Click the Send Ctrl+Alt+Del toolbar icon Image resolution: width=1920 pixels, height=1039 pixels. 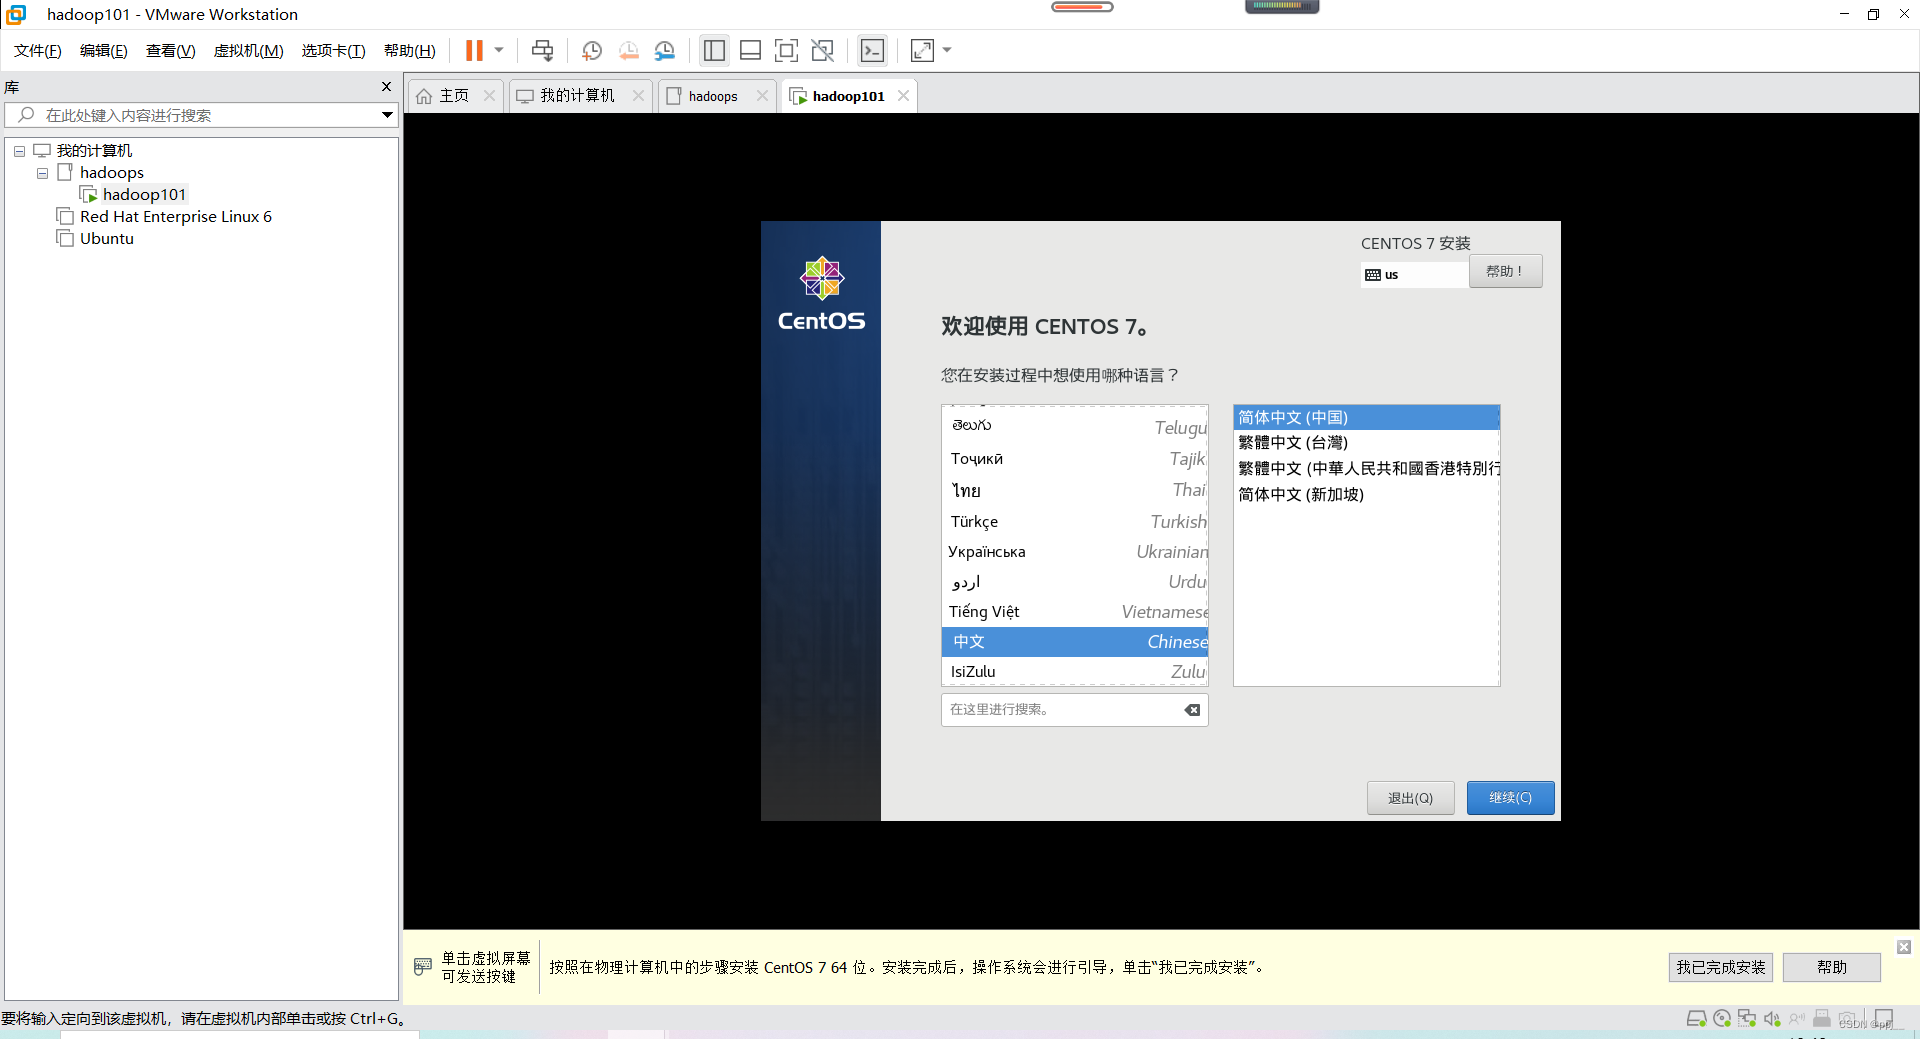click(x=542, y=50)
